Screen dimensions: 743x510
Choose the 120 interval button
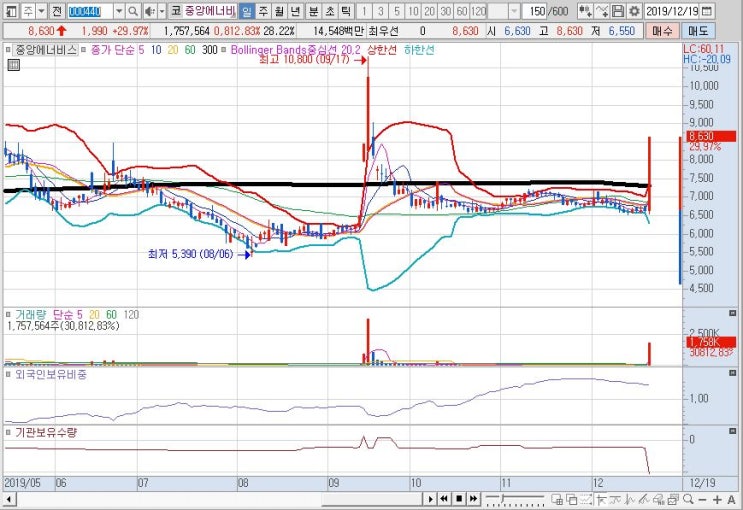tap(479, 10)
